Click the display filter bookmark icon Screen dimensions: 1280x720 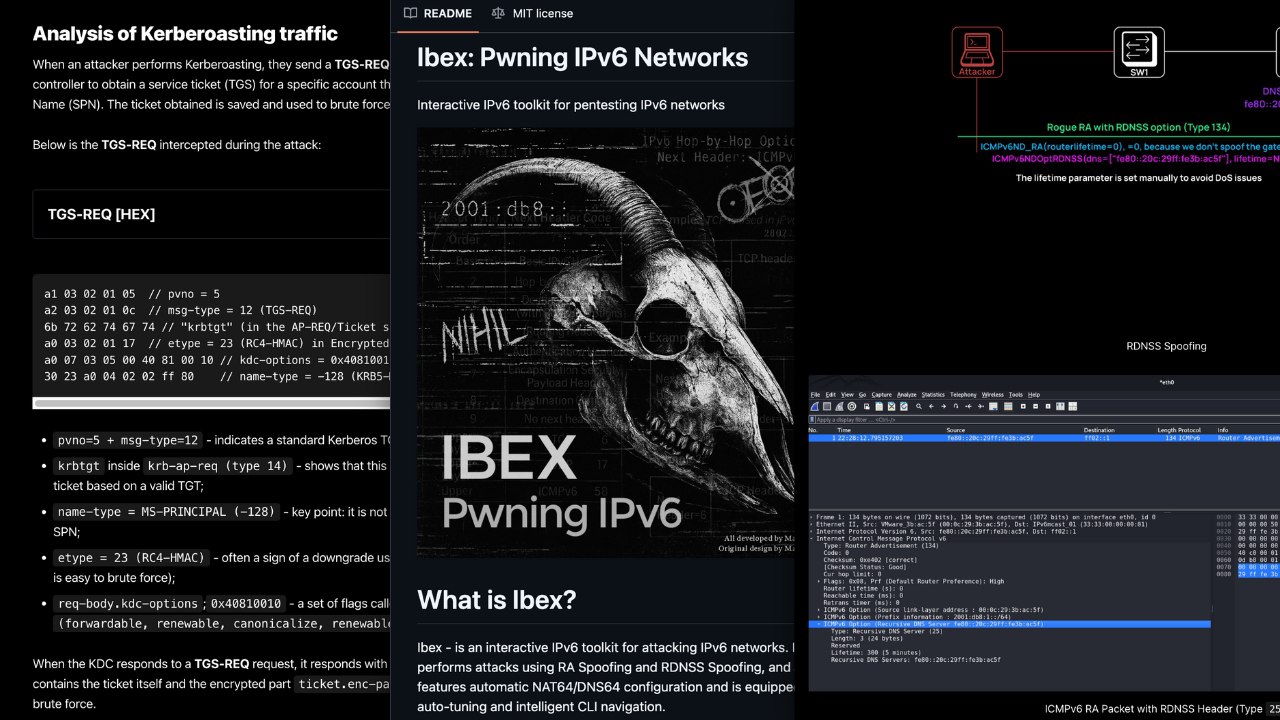click(812, 420)
